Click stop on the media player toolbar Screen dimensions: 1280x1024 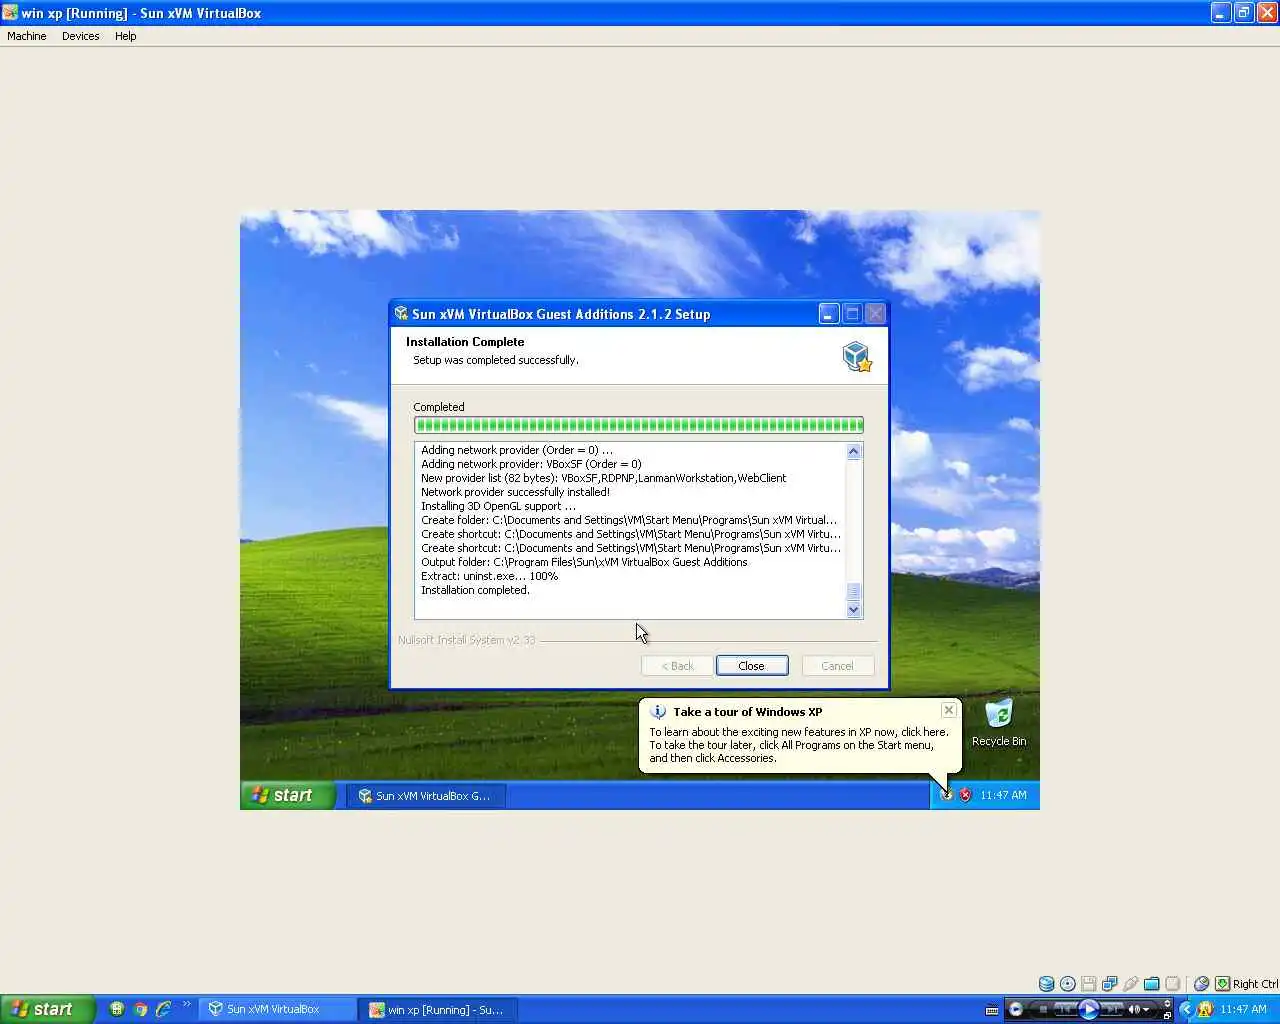tap(1043, 1010)
